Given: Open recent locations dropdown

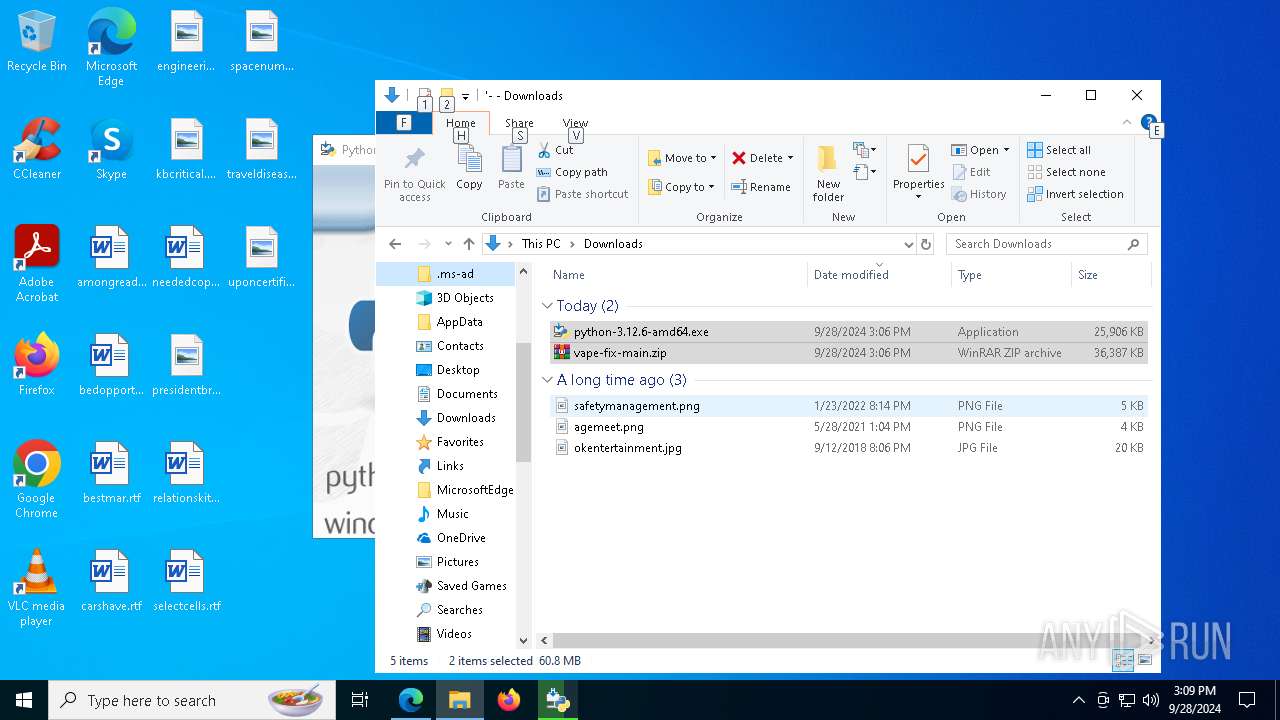Looking at the screenshot, I should tap(447, 244).
